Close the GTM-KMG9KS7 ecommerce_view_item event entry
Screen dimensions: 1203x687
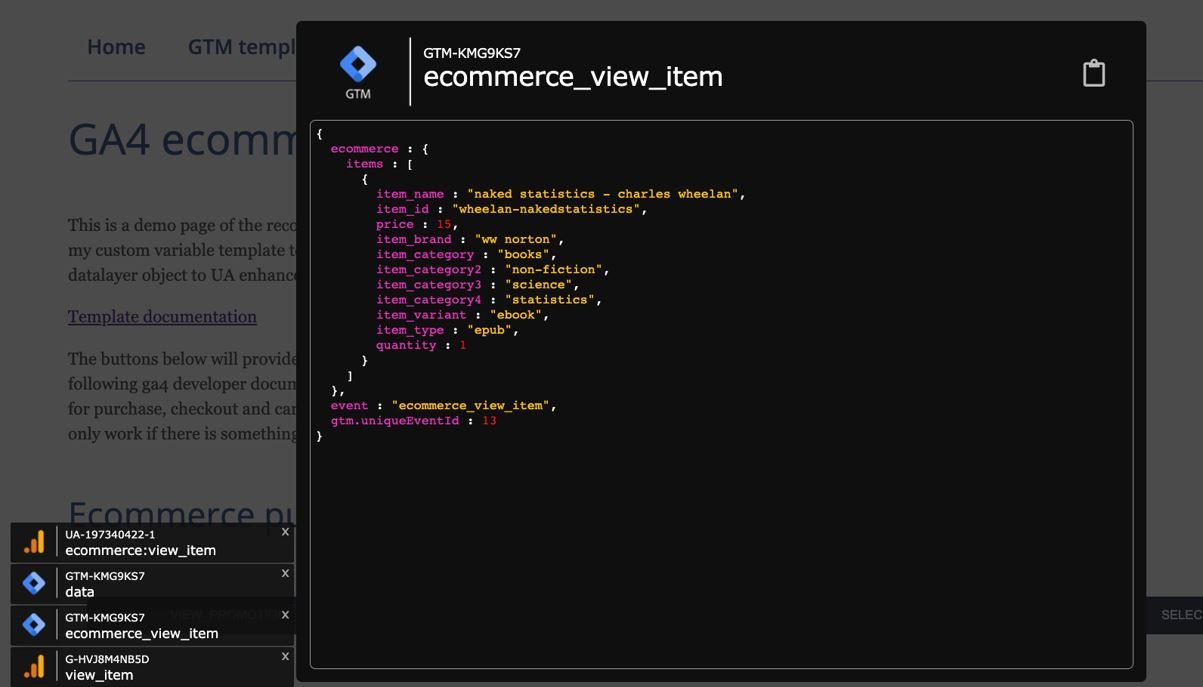tap(285, 615)
